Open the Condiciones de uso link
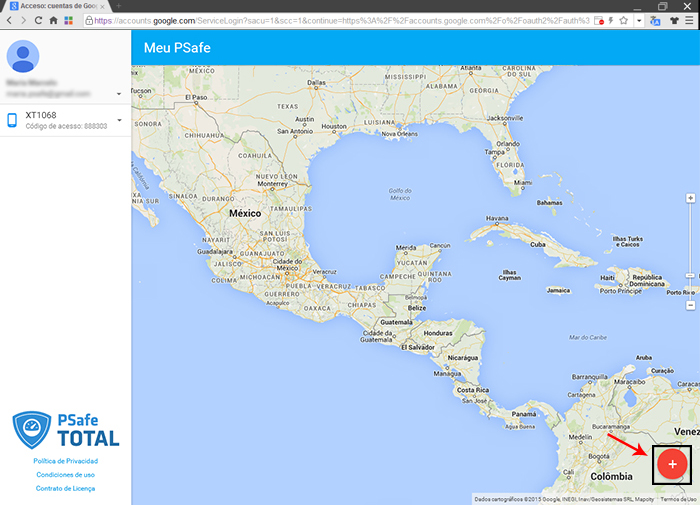The width and height of the screenshot is (700, 505). (65, 474)
